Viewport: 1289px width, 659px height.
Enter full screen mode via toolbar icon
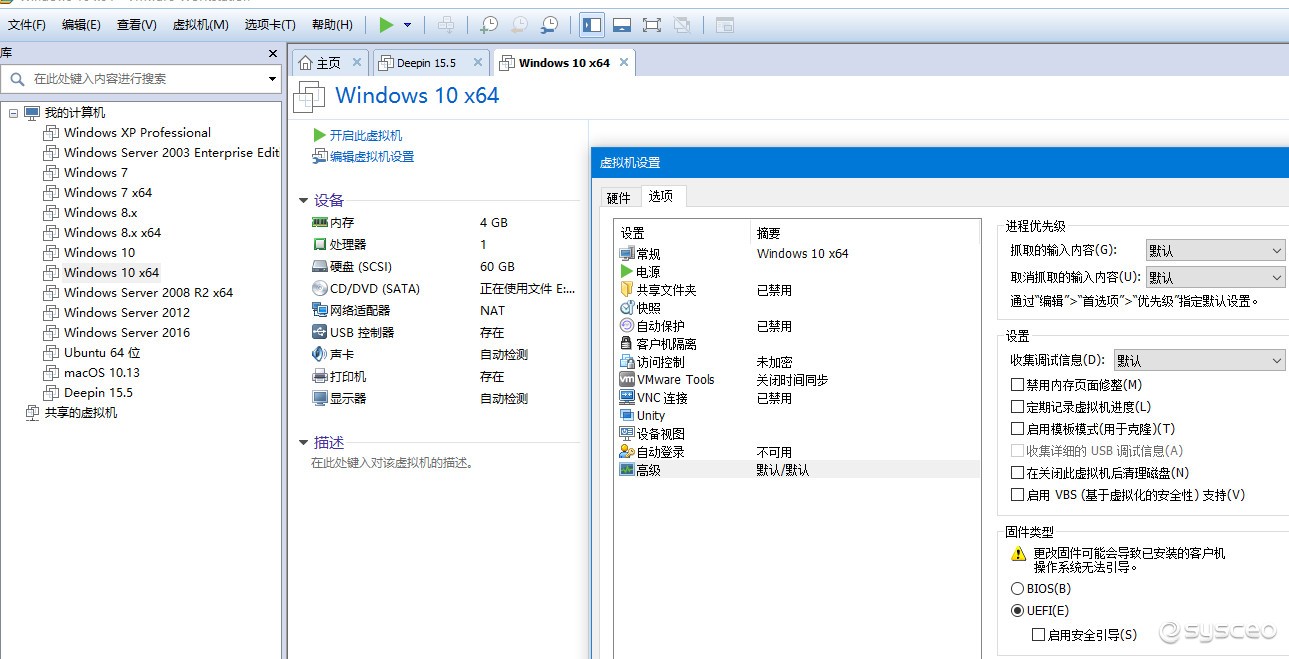[651, 25]
